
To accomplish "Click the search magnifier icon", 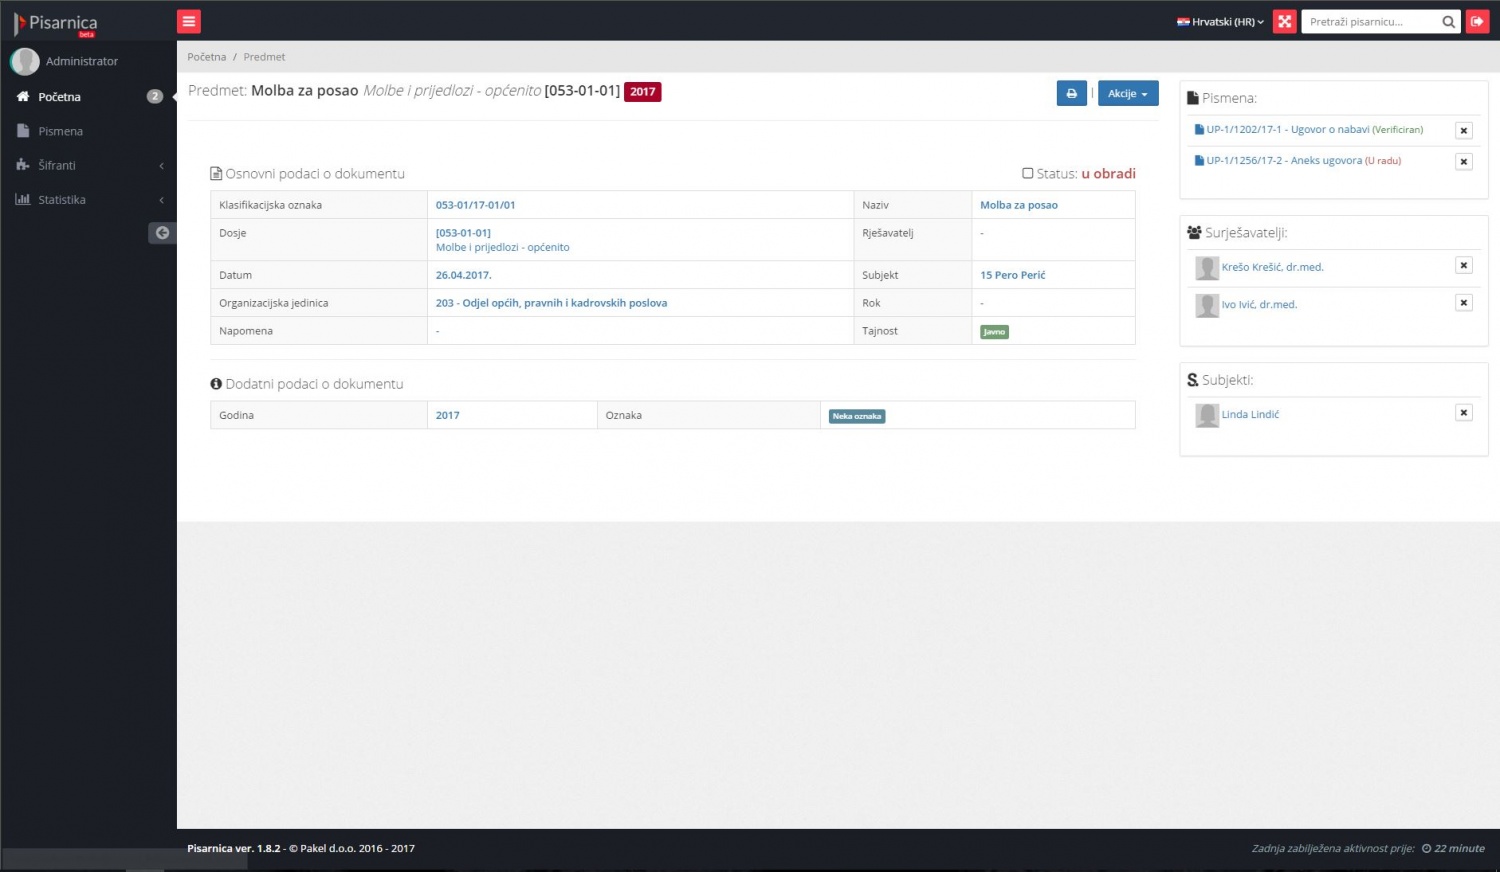I will coord(1448,22).
